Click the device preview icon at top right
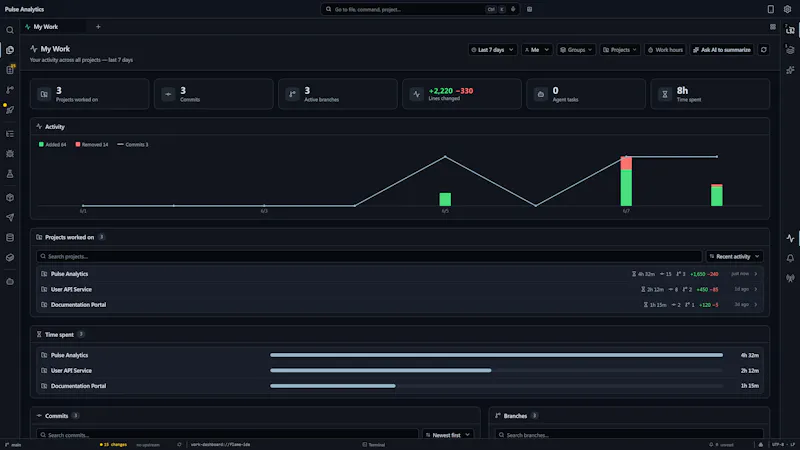Image resolution: width=800 pixels, height=450 pixels. click(770, 9)
